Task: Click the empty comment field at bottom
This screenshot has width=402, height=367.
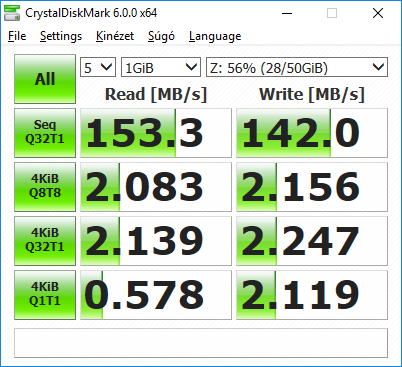Action: coord(201,343)
